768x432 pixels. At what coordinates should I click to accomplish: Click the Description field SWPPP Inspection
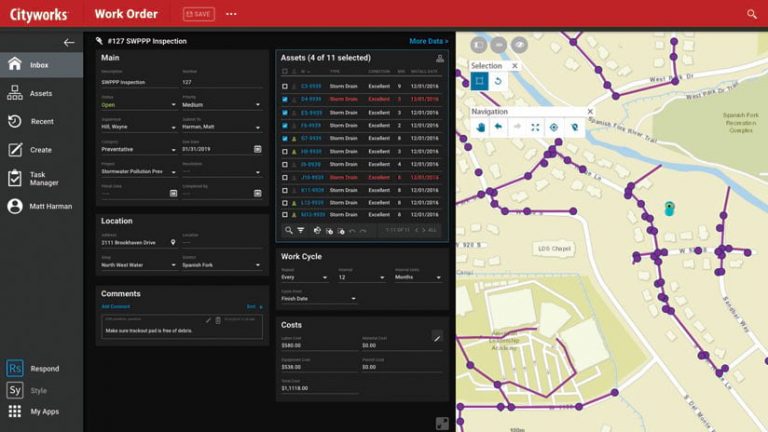point(139,82)
